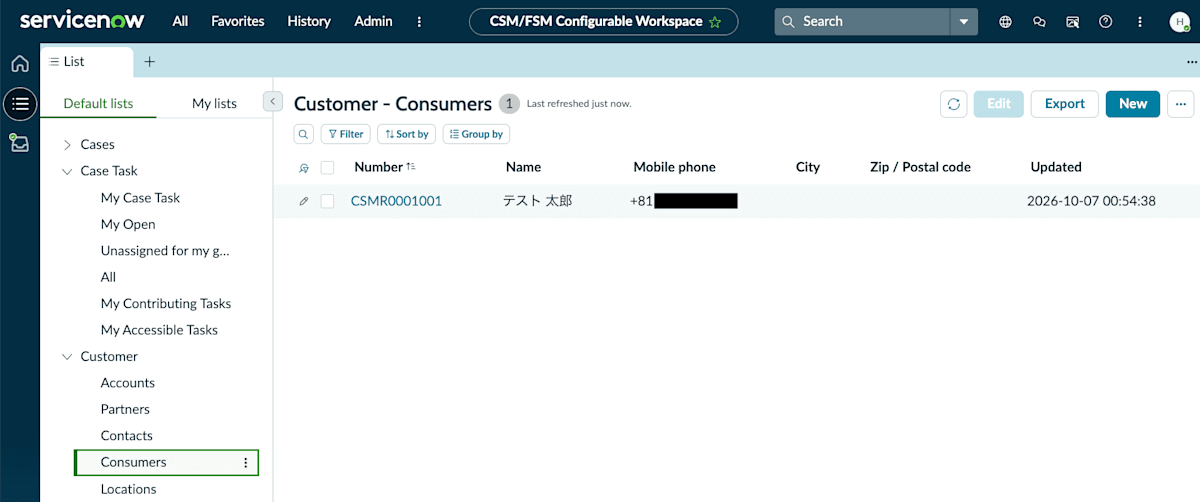
Task: Open the monitor notifications icon in header
Action: pos(1072,21)
